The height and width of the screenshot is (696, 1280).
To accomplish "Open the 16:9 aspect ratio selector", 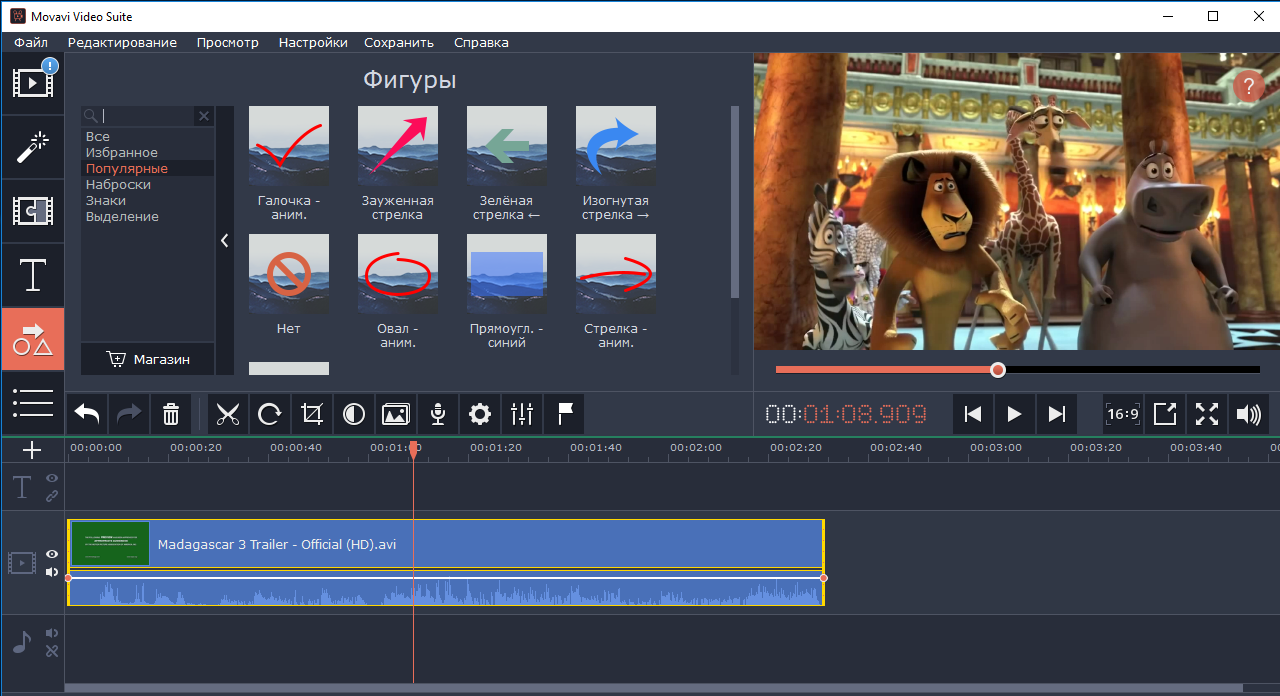I will pyautogui.click(x=1123, y=414).
